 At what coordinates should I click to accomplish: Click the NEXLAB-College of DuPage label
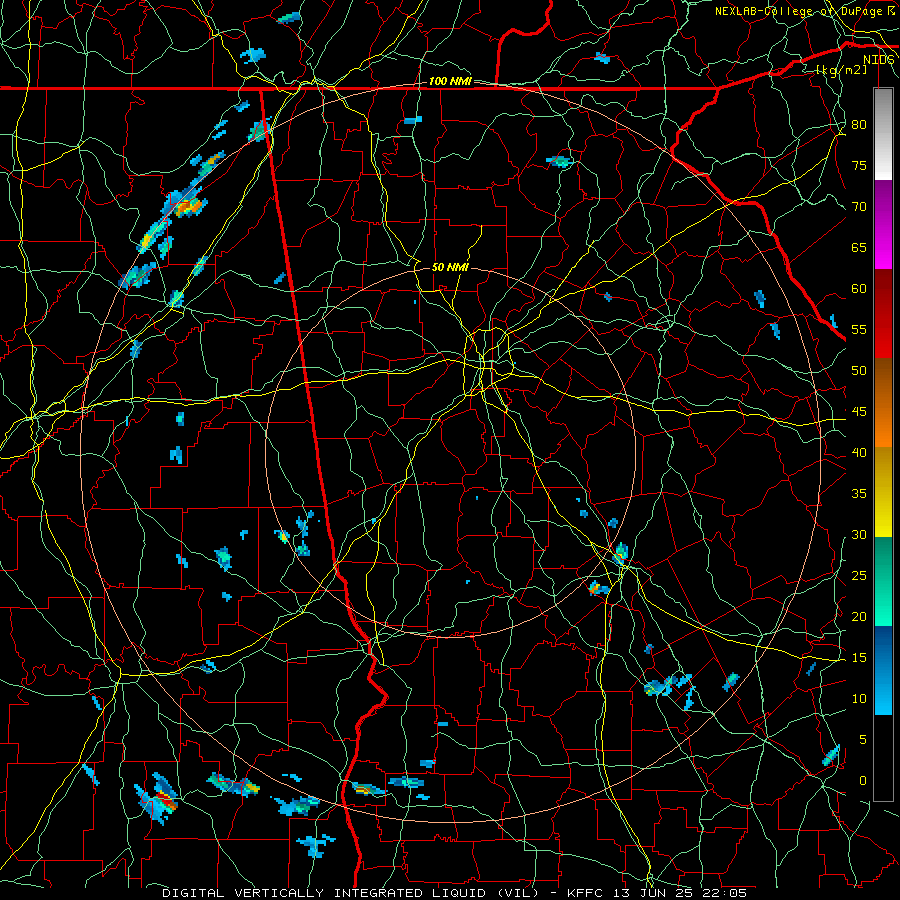click(x=799, y=11)
